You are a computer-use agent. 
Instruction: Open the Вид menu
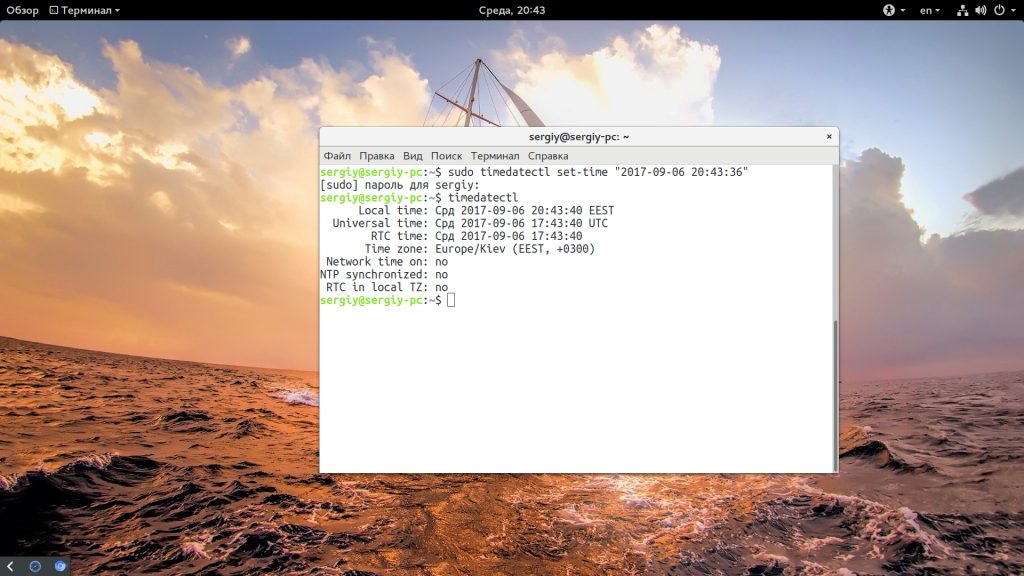[x=413, y=156]
